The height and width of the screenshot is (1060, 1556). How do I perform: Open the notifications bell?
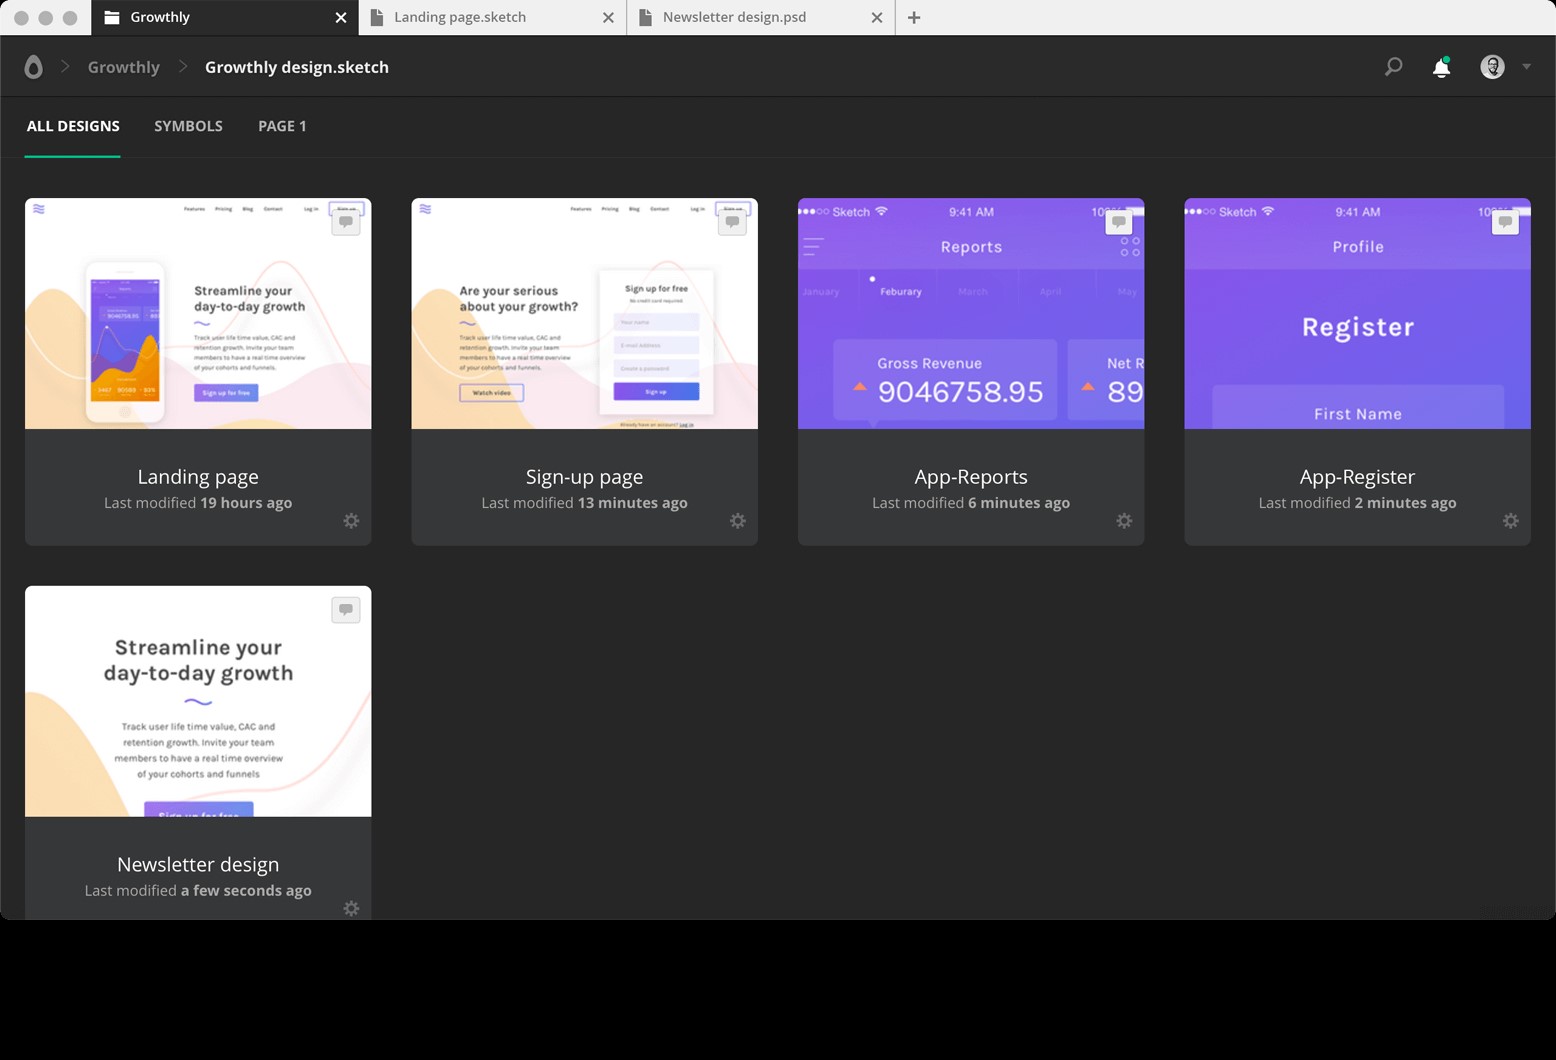pyautogui.click(x=1441, y=67)
